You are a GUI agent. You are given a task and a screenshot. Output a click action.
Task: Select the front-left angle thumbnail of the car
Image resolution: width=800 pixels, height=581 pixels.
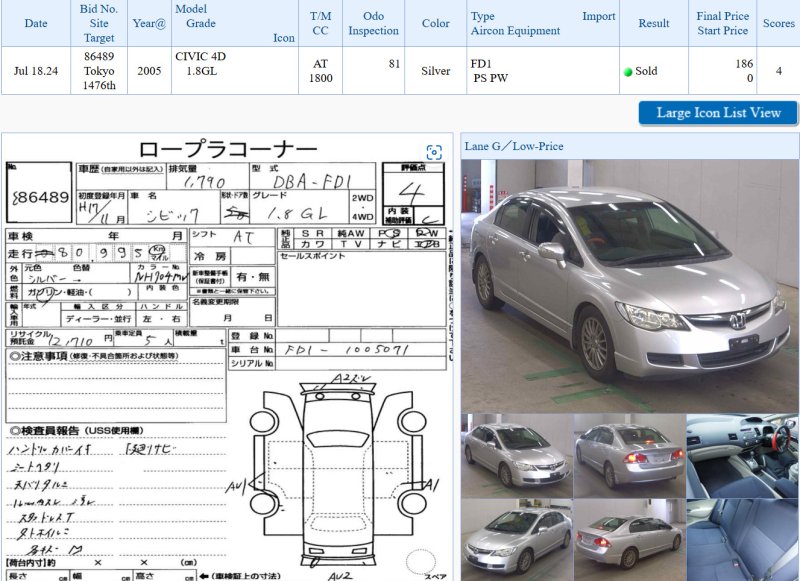[x=515, y=456]
